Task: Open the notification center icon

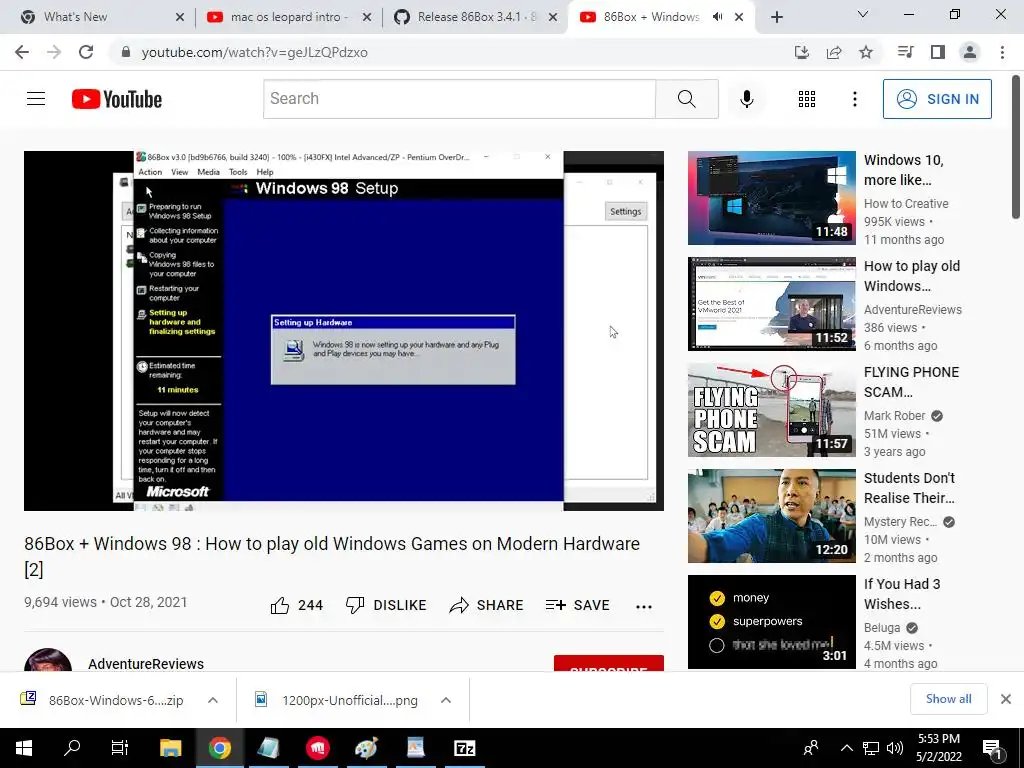Action: (993, 748)
